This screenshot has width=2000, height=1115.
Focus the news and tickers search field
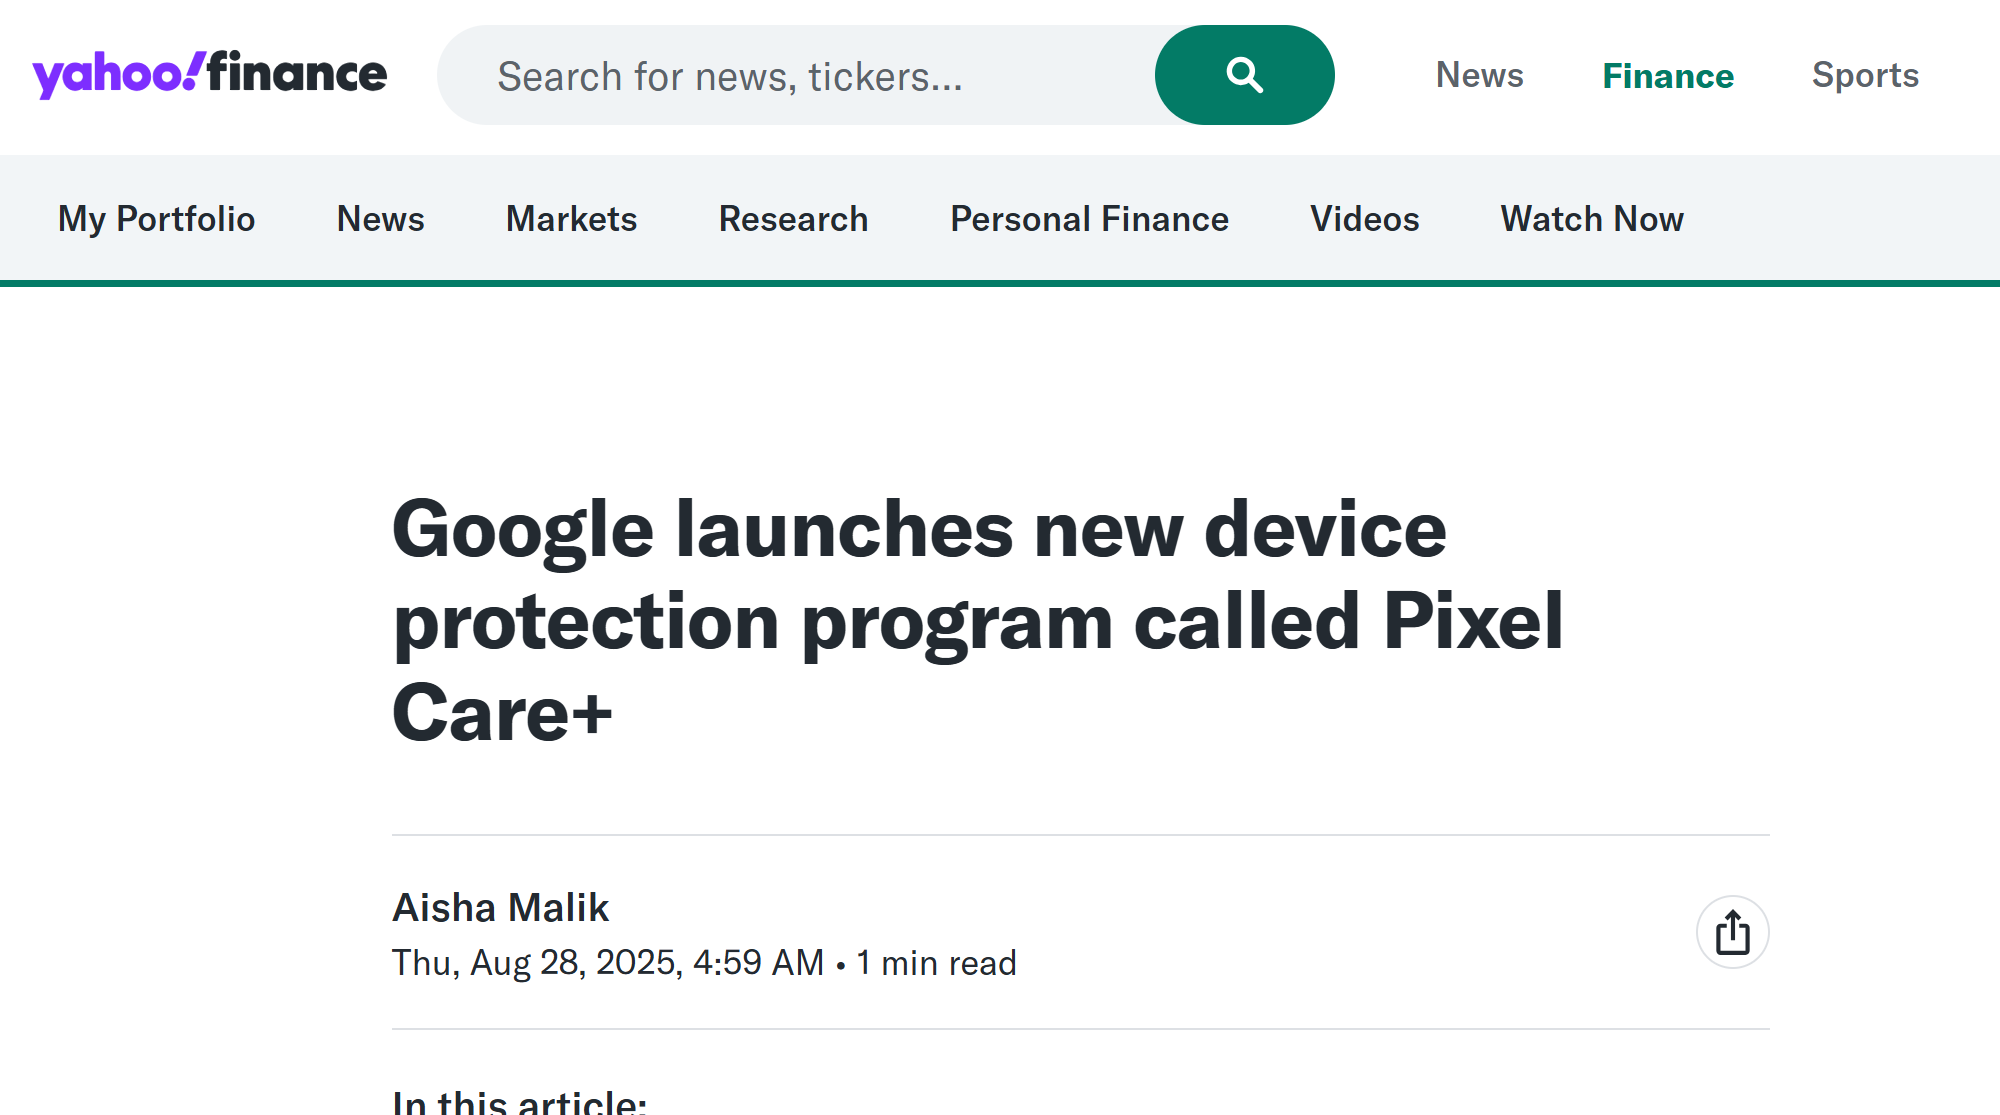pos(795,76)
